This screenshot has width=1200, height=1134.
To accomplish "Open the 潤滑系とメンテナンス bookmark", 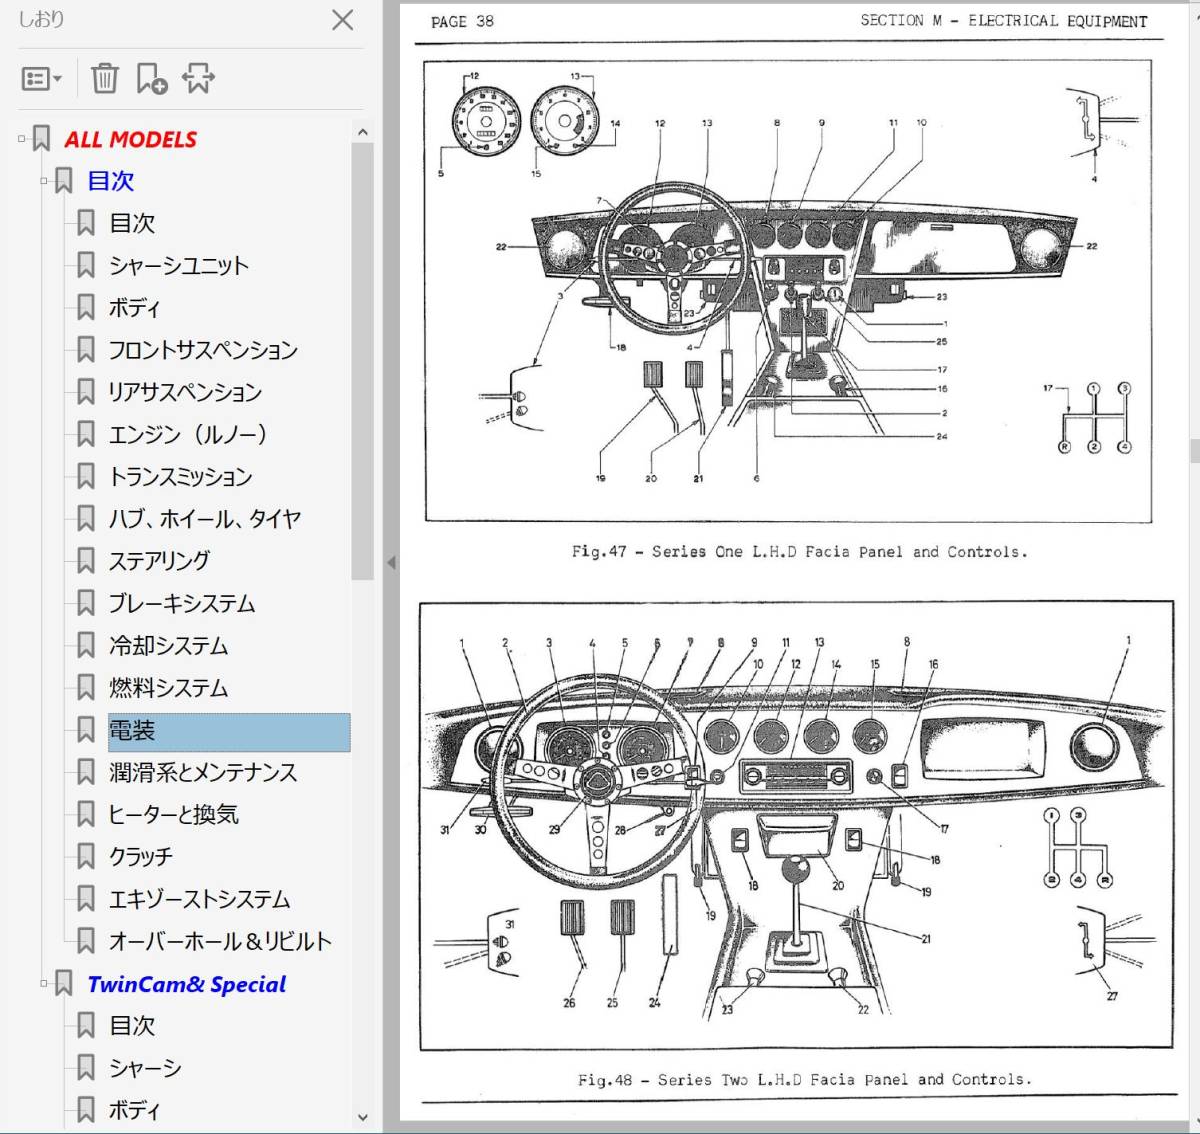I will click(x=203, y=772).
